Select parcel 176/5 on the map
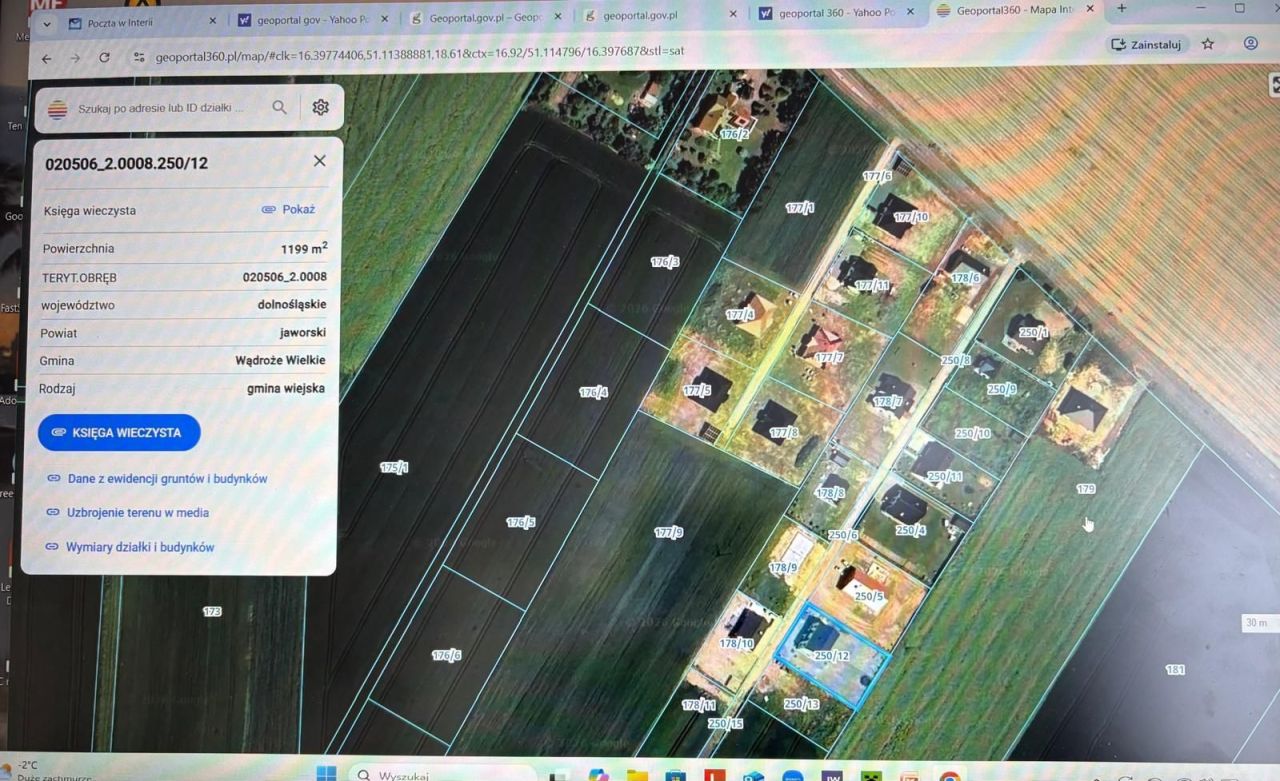The image size is (1280, 781). [x=521, y=522]
